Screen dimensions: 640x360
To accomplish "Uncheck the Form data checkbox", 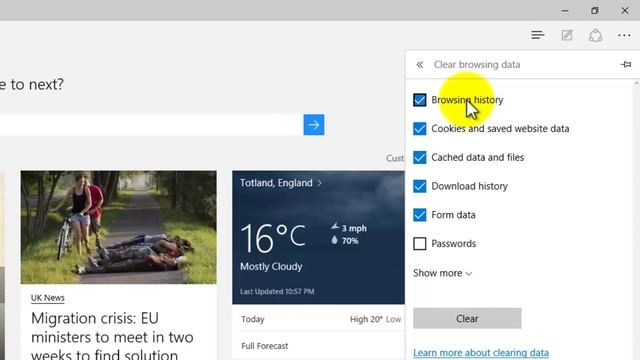I will click(x=420, y=215).
